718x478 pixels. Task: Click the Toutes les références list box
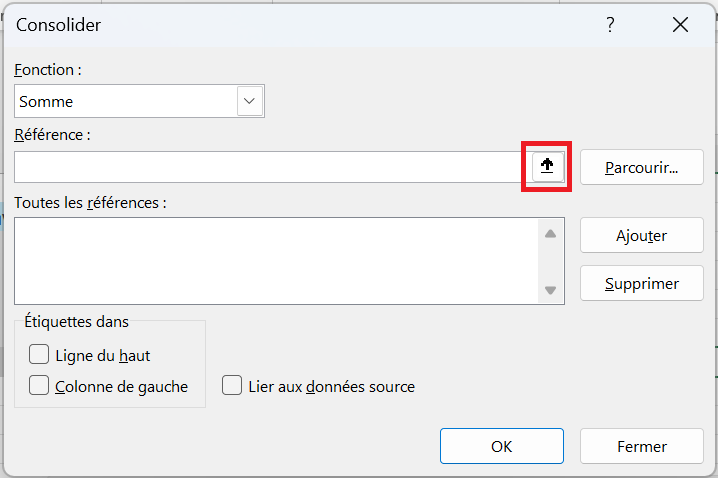pyautogui.click(x=275, y=261)
